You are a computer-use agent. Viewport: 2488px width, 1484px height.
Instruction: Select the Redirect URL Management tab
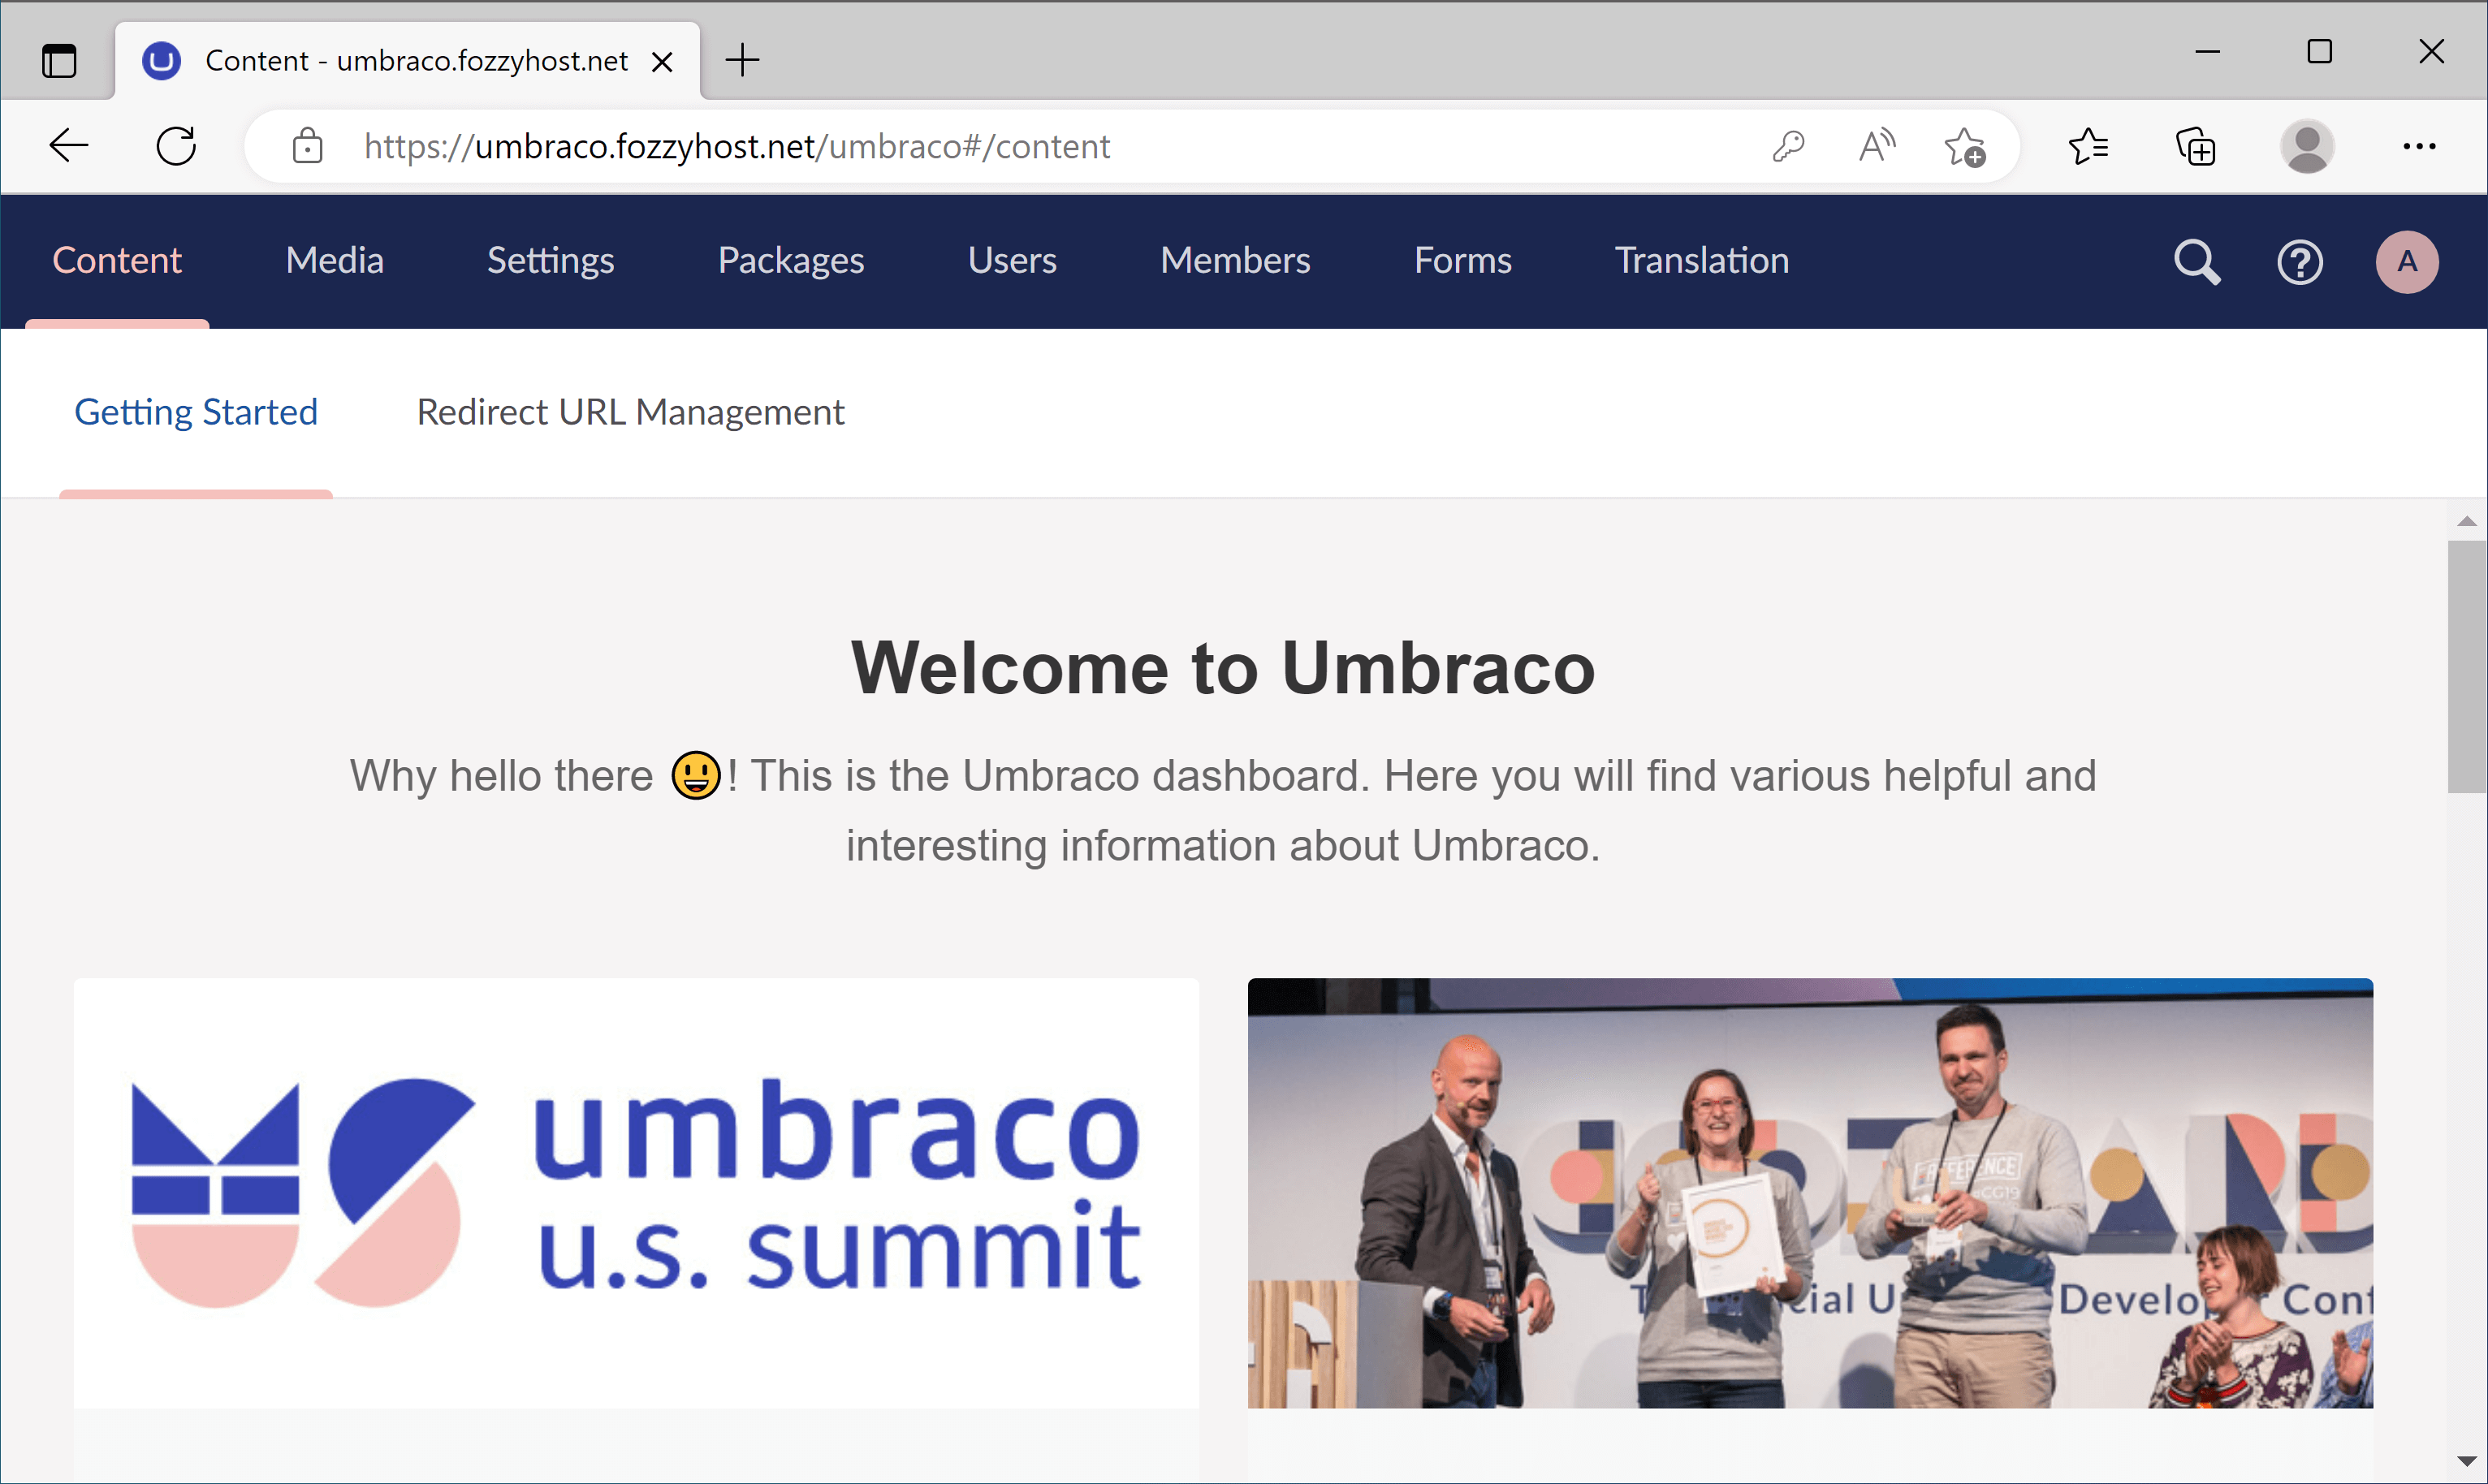point(630,412)
